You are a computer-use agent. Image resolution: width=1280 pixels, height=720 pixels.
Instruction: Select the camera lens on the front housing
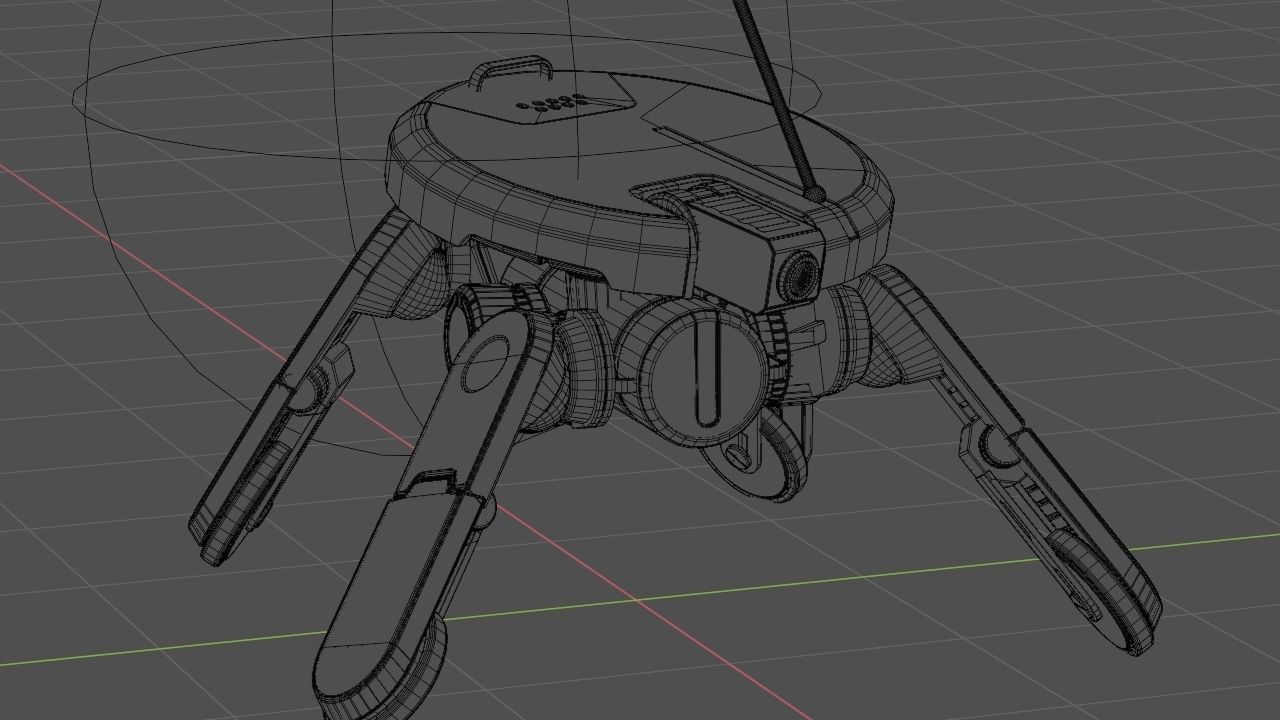(x=799, y=273)
